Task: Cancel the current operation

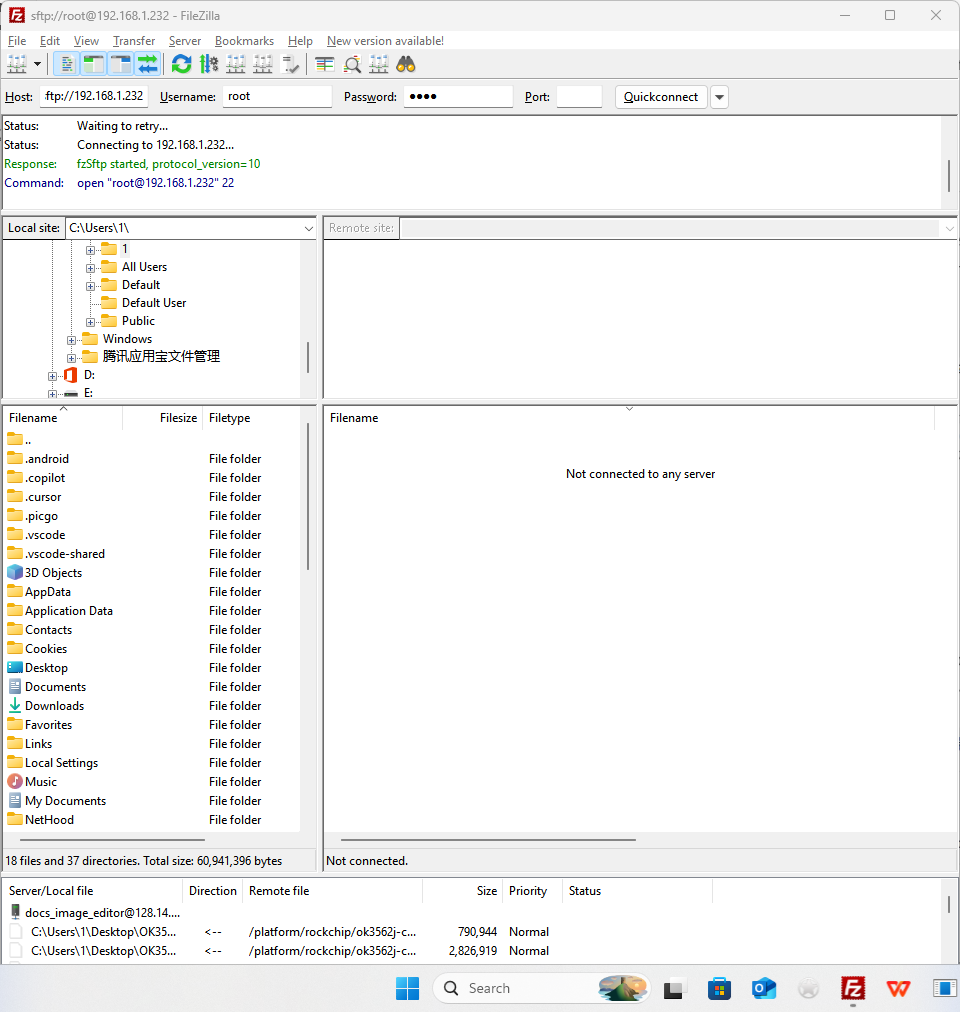Action: (x=236, y=65)
